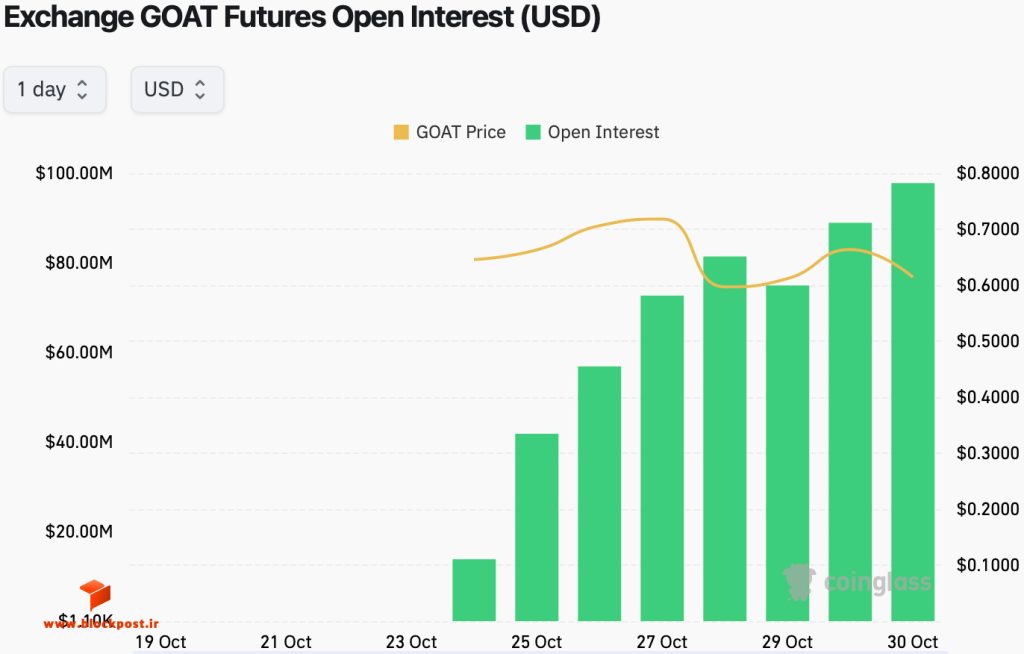Click the yellow GOAT Price color swatch
The width and height of the screenshot is (1024, 654).
(401, 132)
